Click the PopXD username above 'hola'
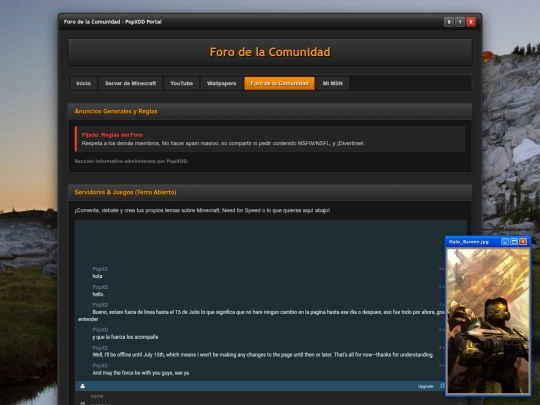This screenshot has width=540, height=405. [100, 269]
